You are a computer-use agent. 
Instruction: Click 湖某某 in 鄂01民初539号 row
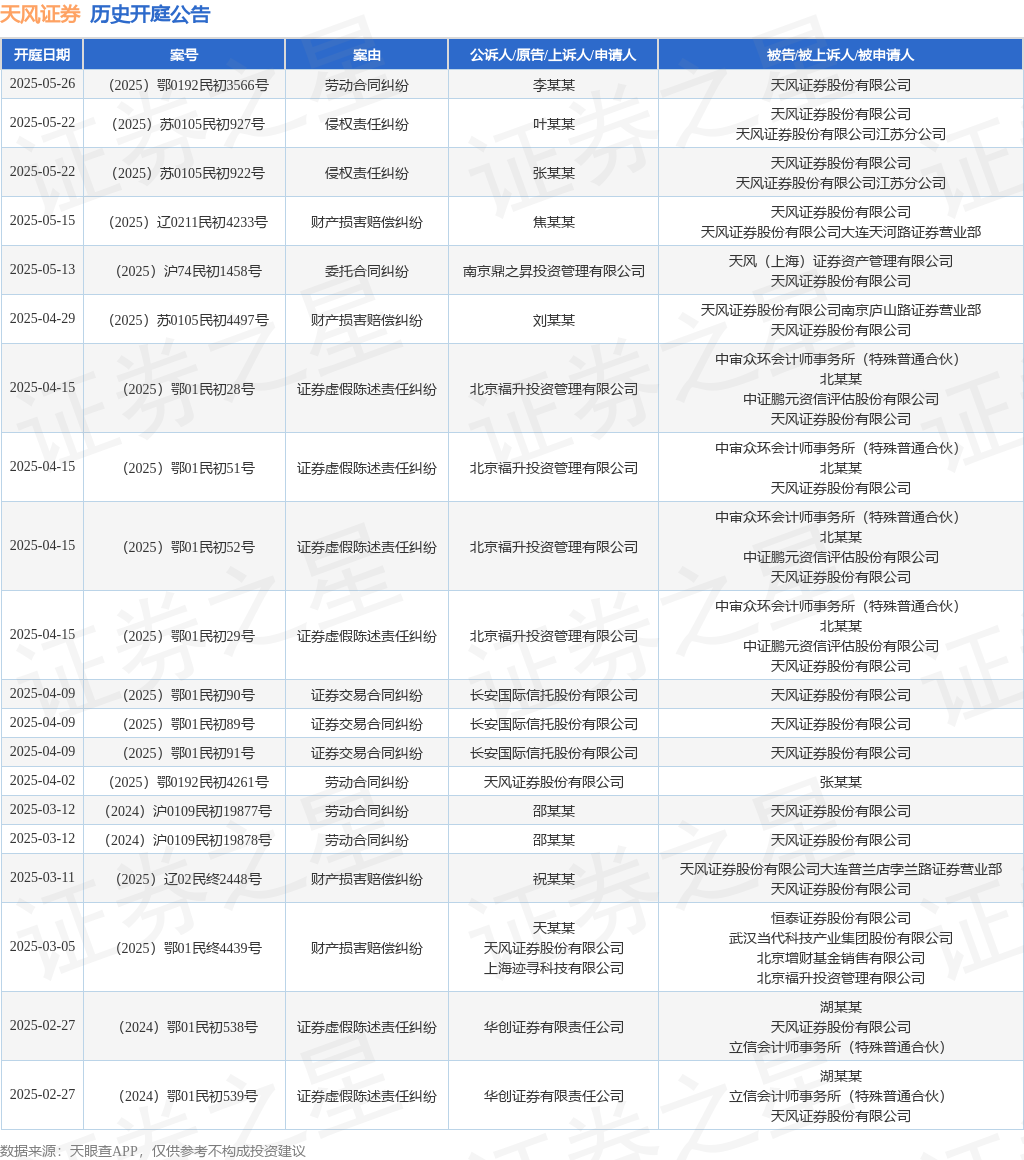[841, 1076]
